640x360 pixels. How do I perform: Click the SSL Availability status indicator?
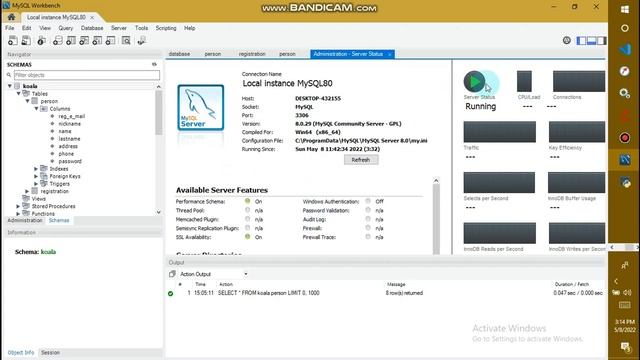coord(247,237)
